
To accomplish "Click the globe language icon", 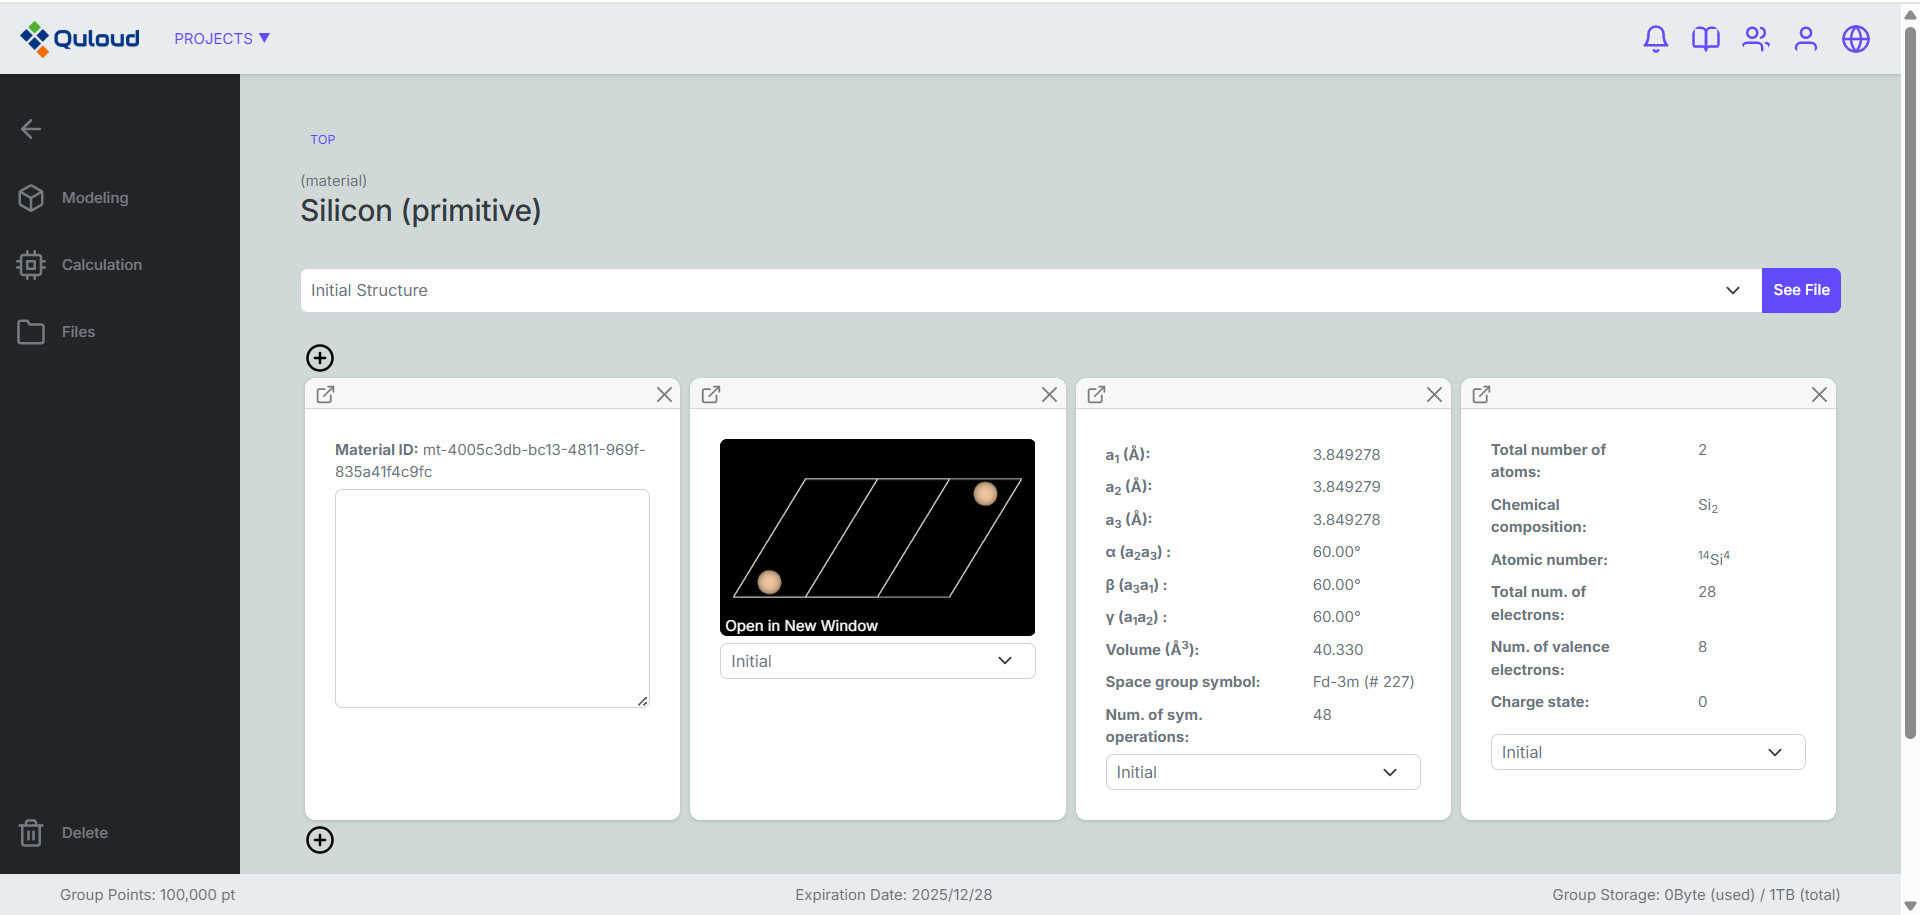I will click(1855, 39).
